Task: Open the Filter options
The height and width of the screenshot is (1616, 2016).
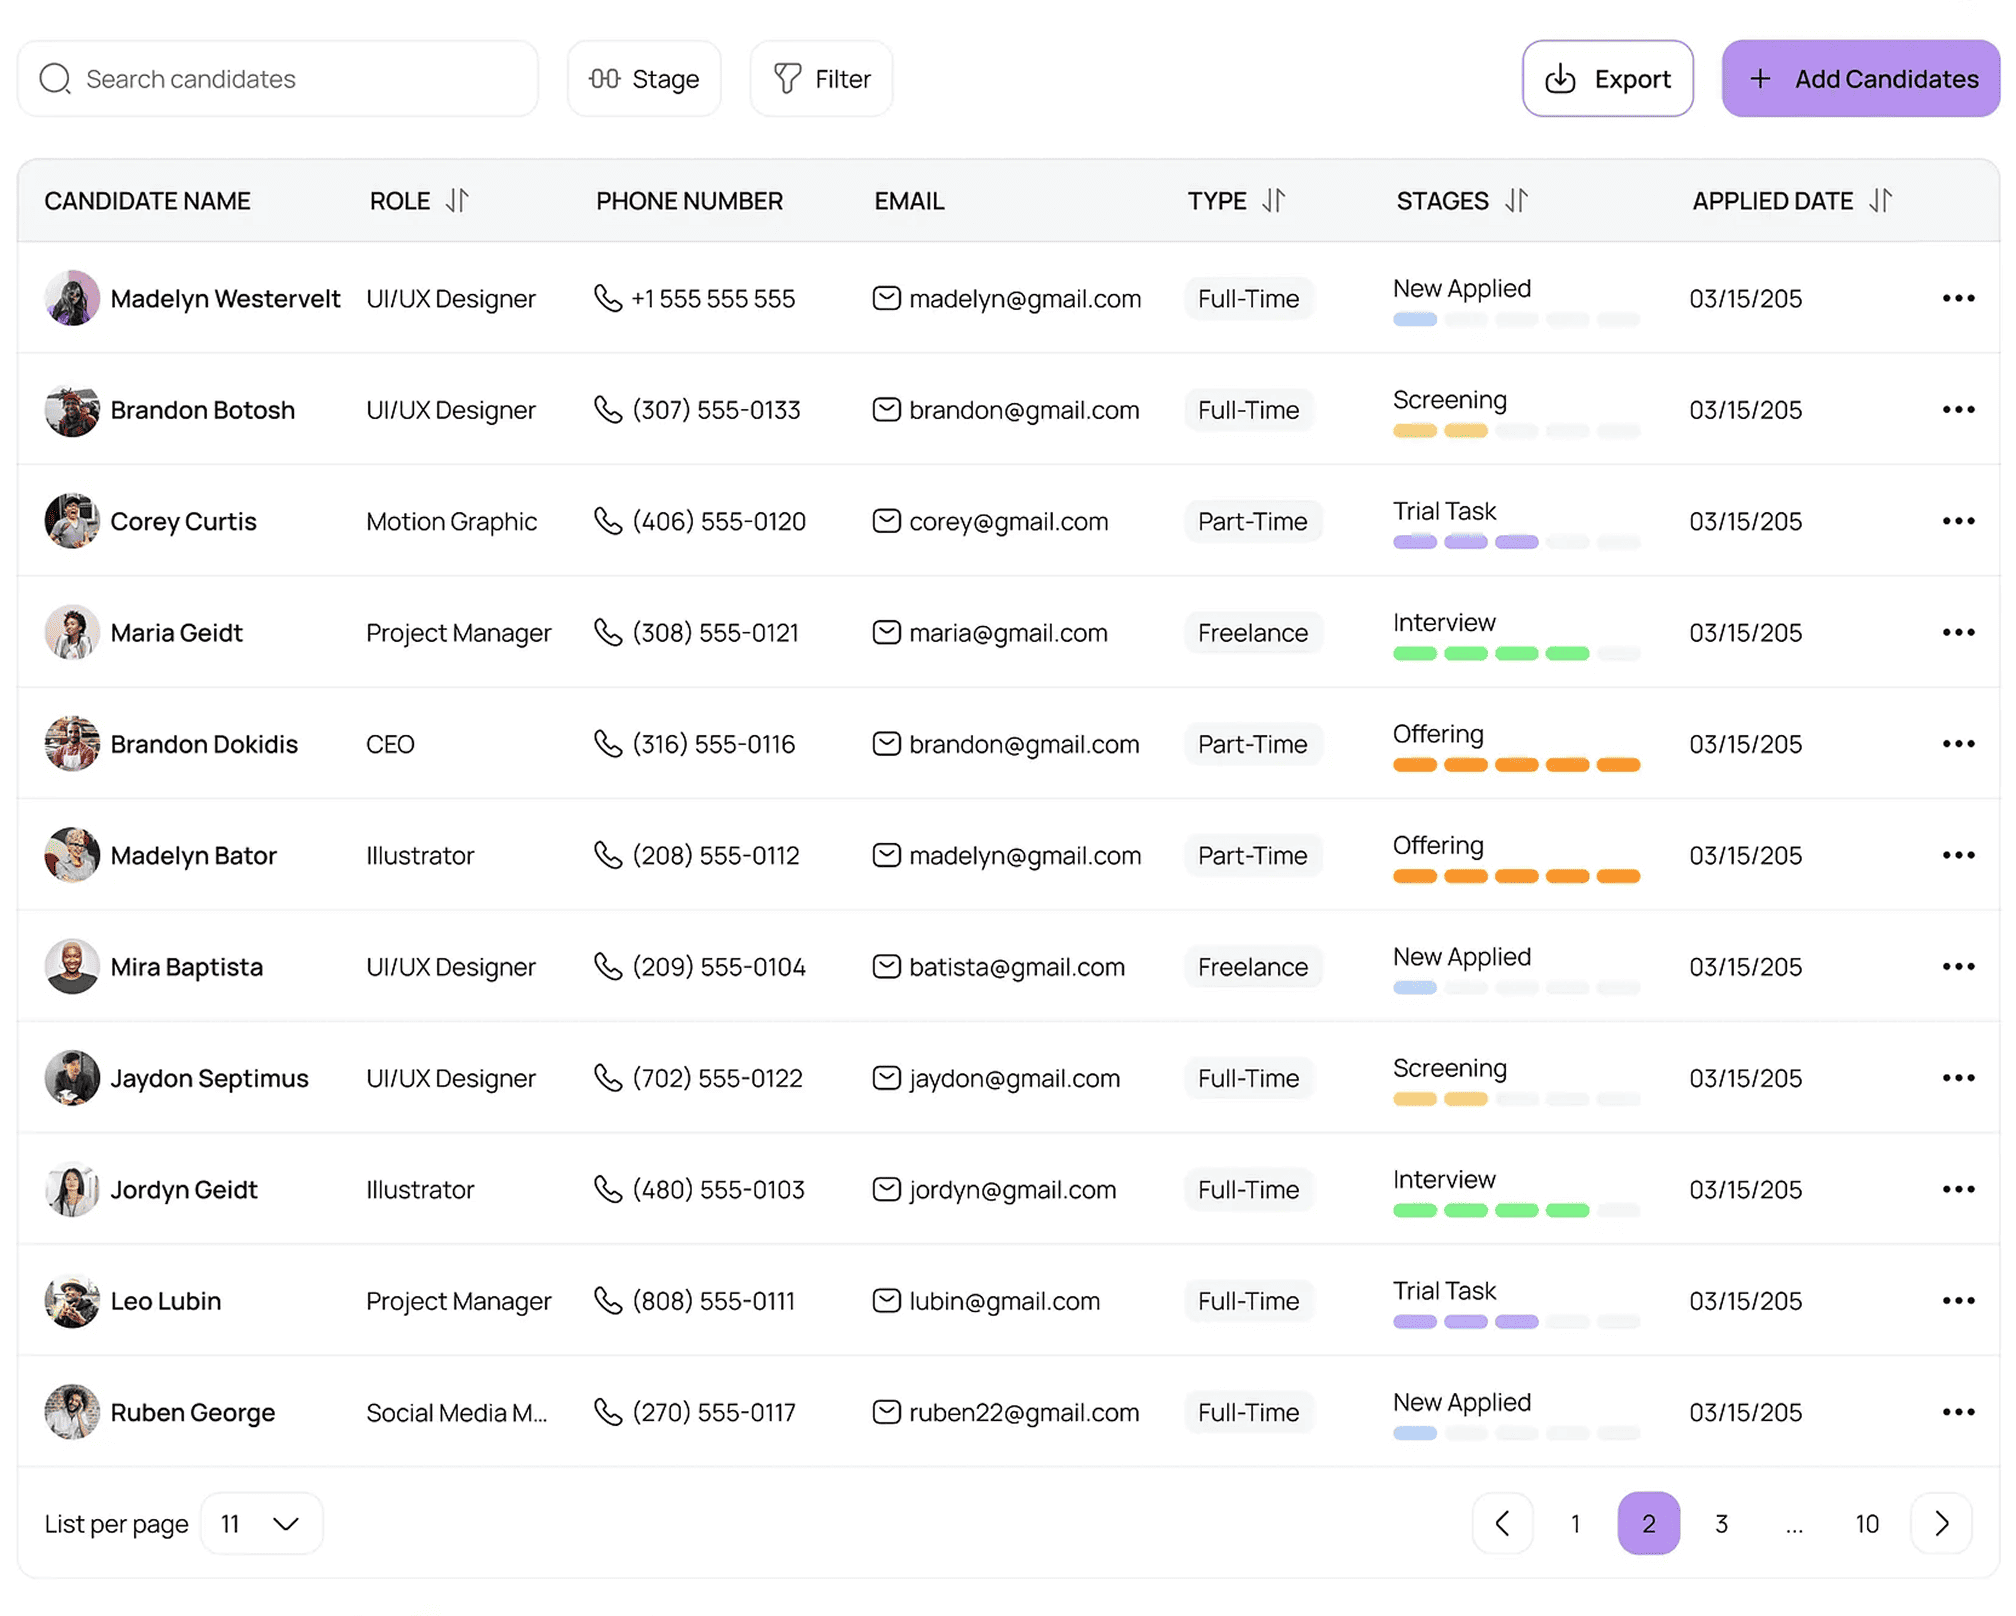Action: pyautogui.click(x=821, y=79)
